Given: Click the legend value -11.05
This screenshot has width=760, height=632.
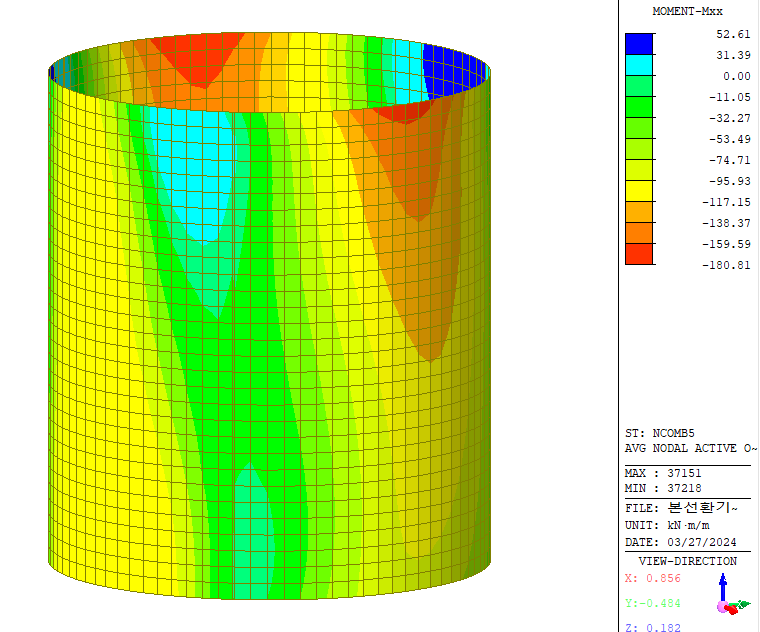Looking at the screenshot, I should pos(730,97).
